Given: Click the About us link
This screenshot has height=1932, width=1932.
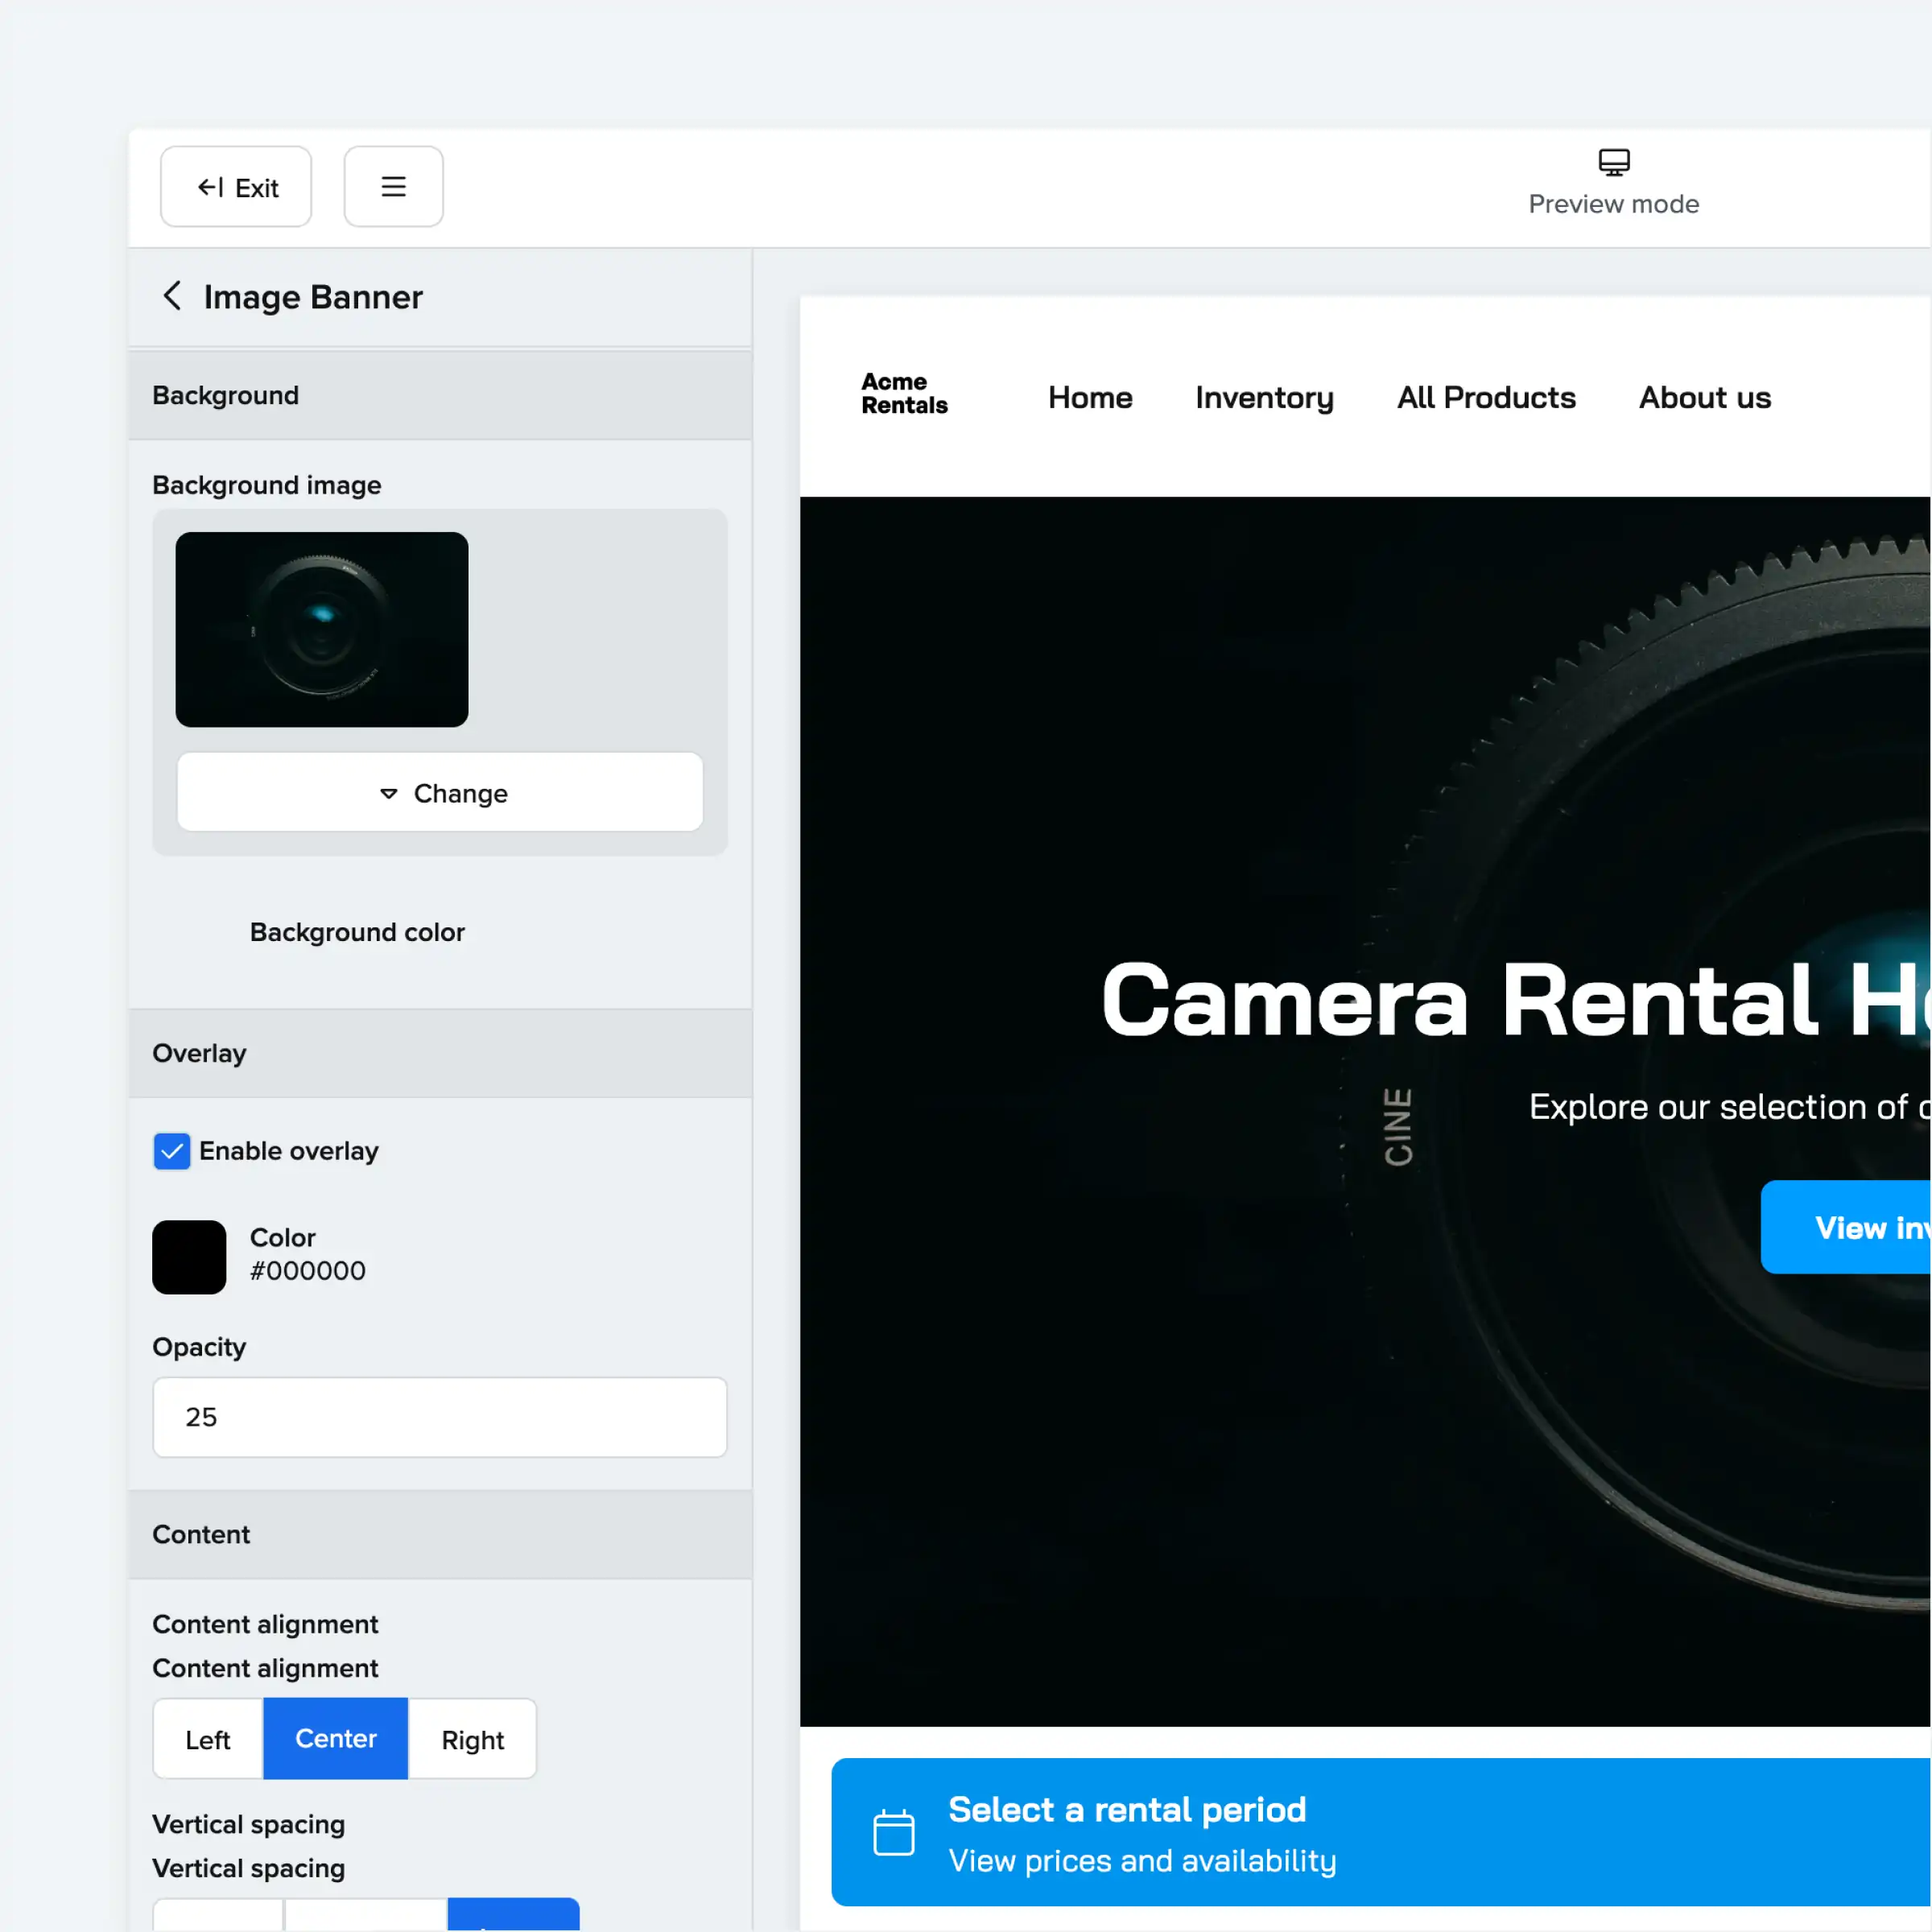Looking at the screenshot, I should point(1703,397).
